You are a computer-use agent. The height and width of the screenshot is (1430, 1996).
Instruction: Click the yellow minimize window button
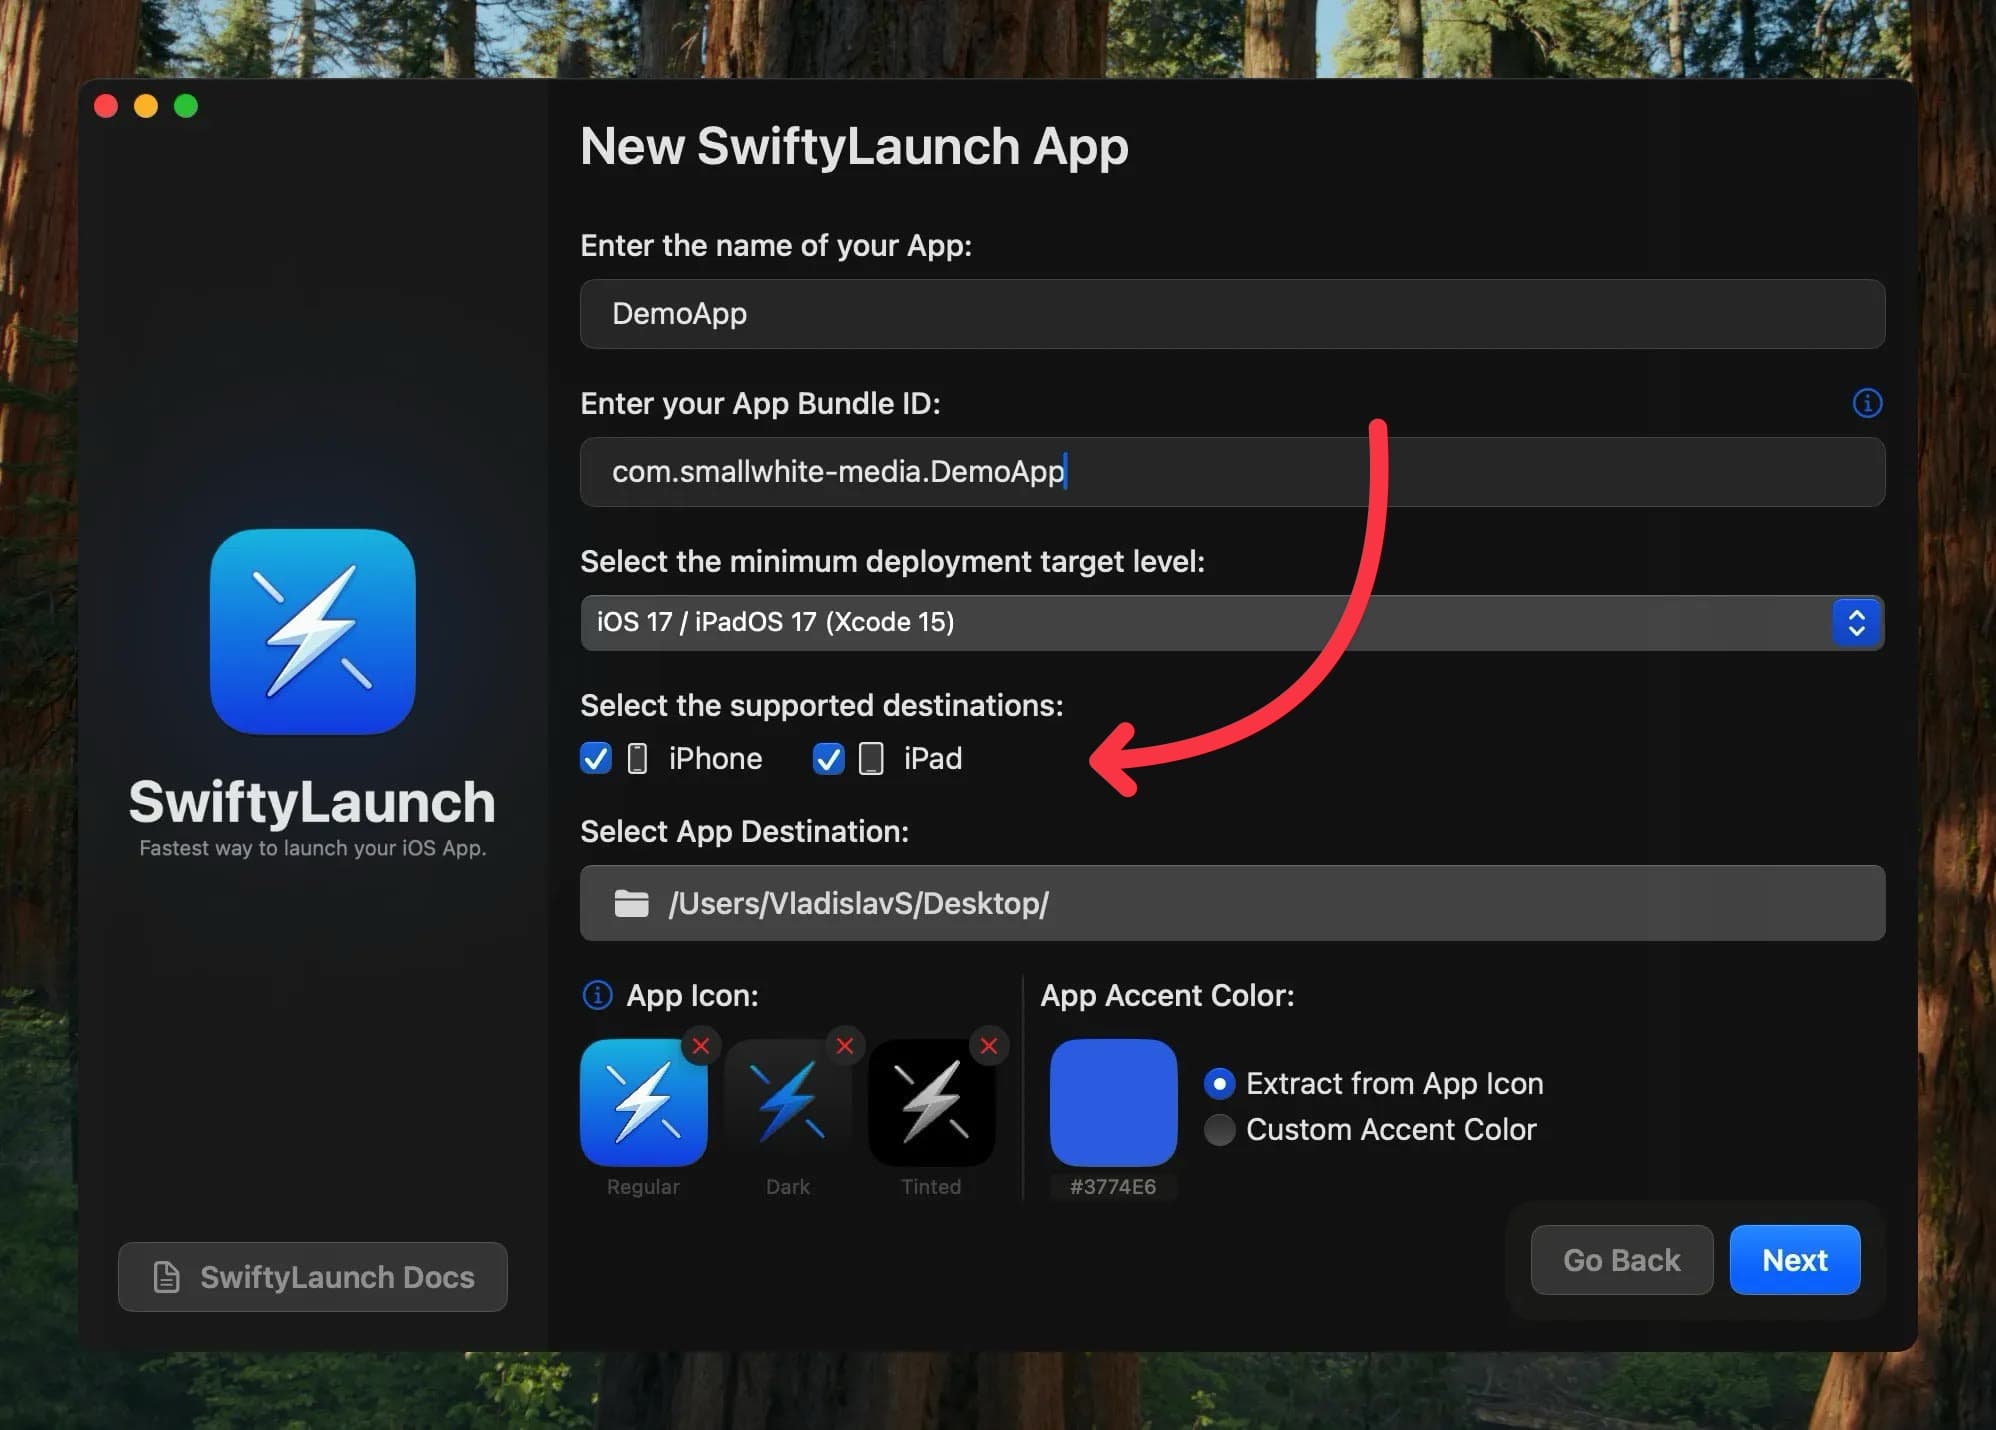[146, 106]
